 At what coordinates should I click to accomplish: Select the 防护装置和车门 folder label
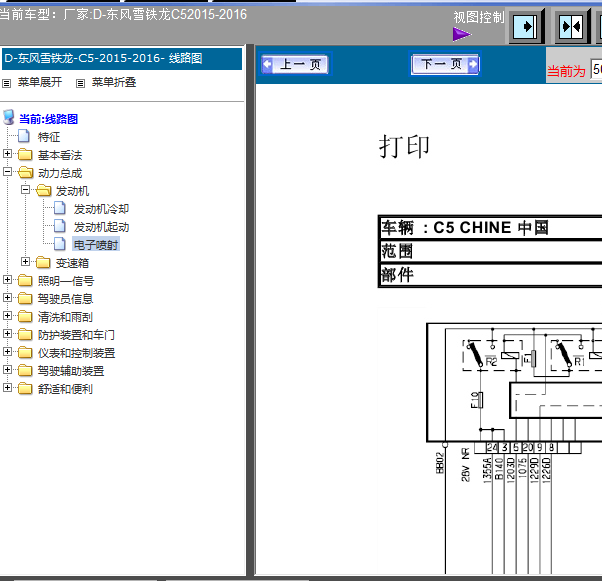pyautogui.click(x=76, y=335)
